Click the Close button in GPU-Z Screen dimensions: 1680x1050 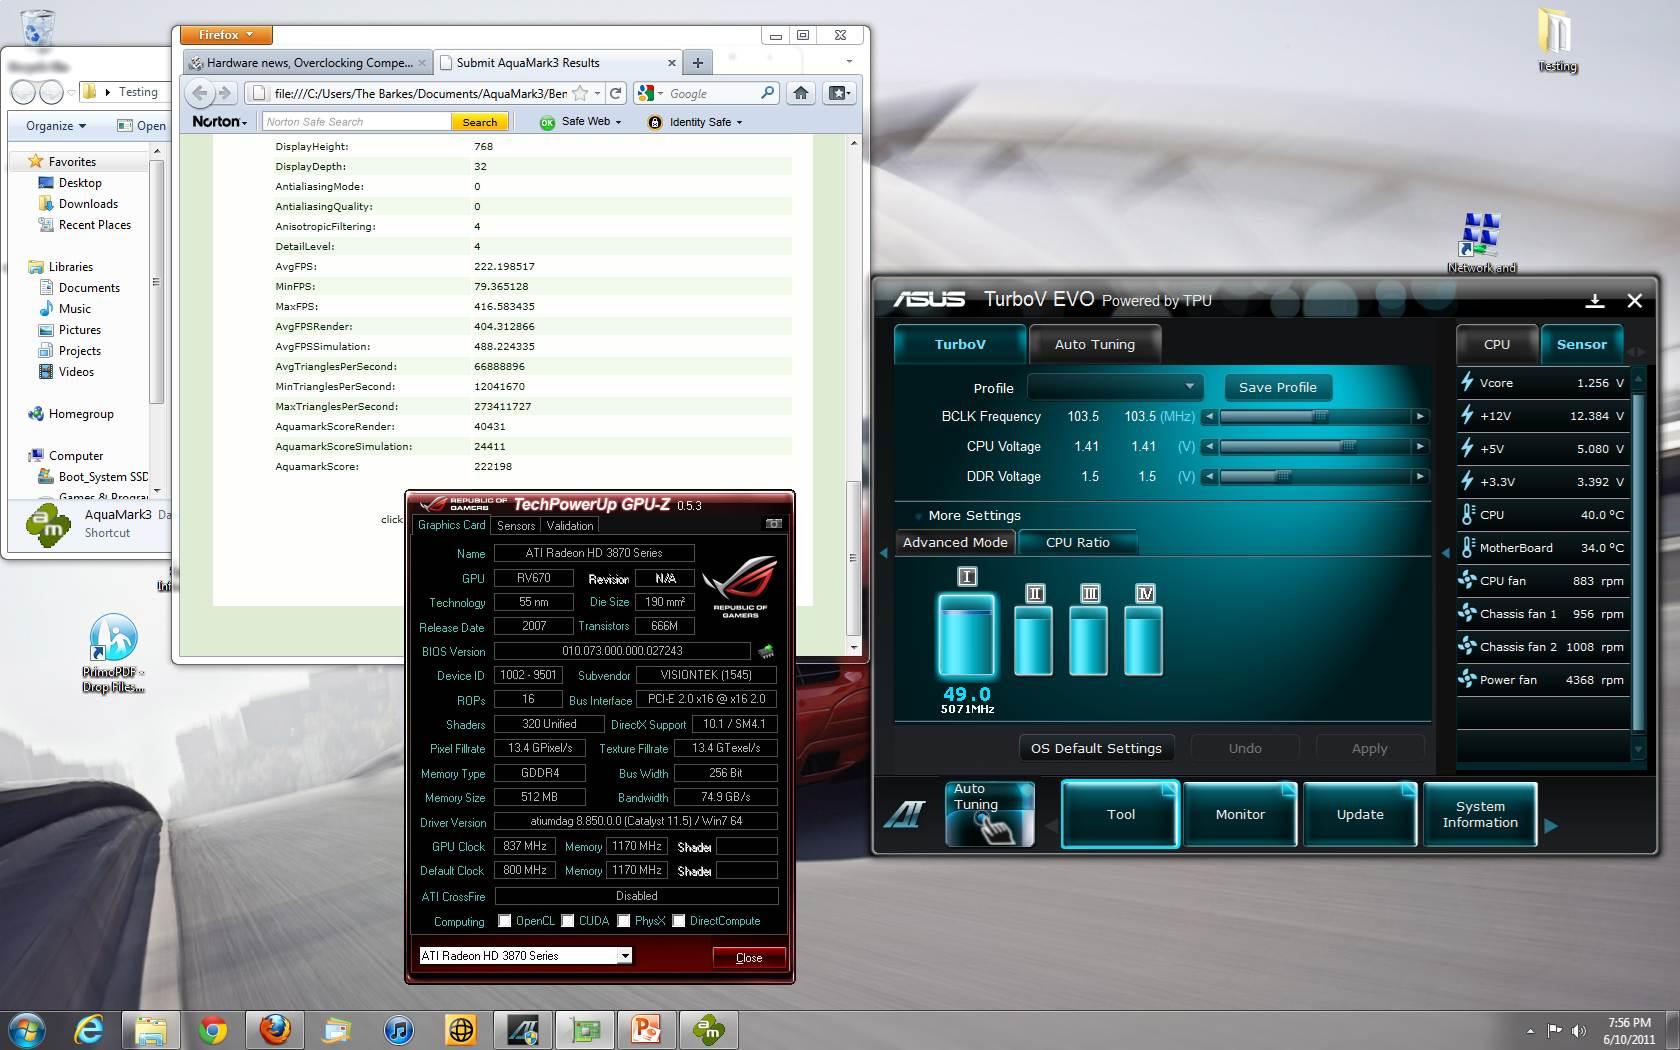[x=748, y=957]
